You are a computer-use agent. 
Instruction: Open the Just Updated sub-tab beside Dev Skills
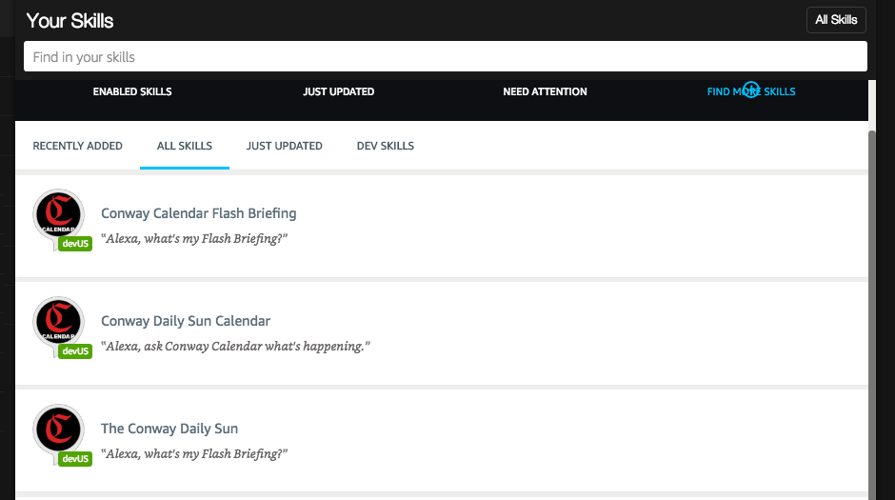(x=284, y=146)
